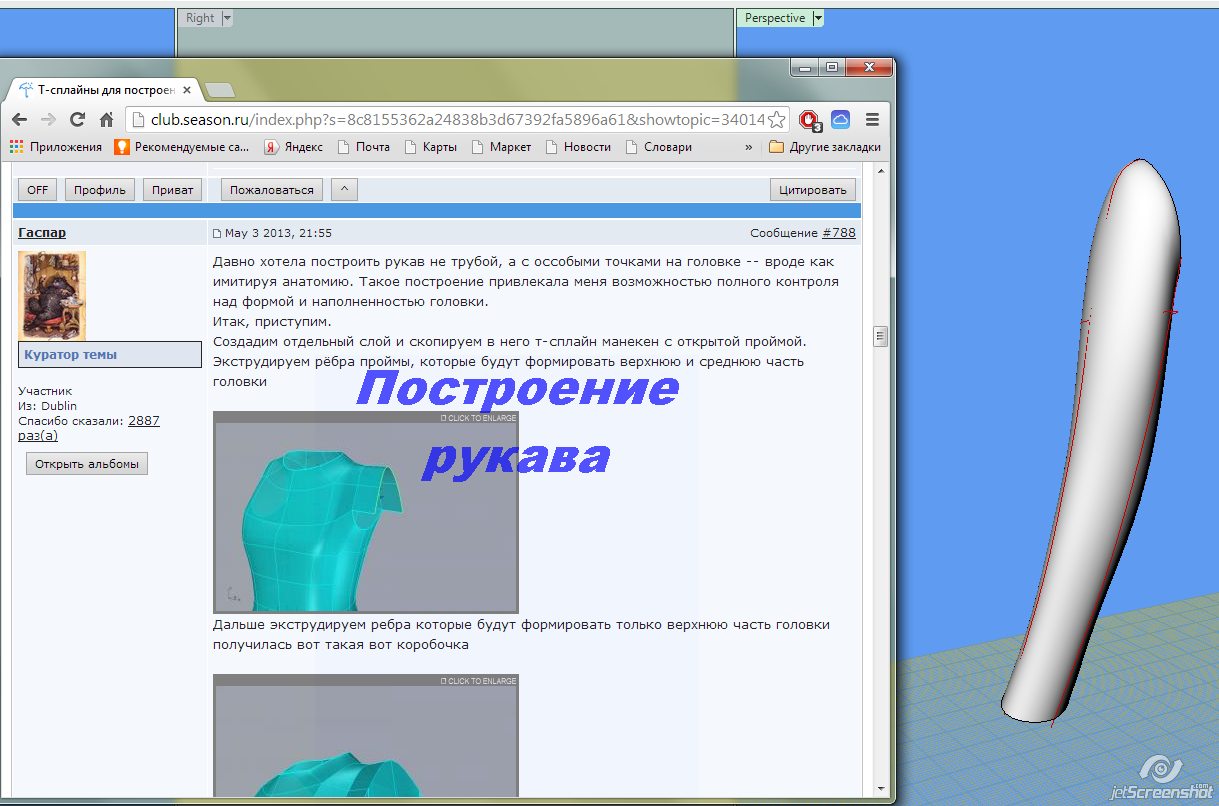Click the May 3 2013, 21:55 date text
The height and width of the screenshot is (806, 1219).
click(278, 233)
